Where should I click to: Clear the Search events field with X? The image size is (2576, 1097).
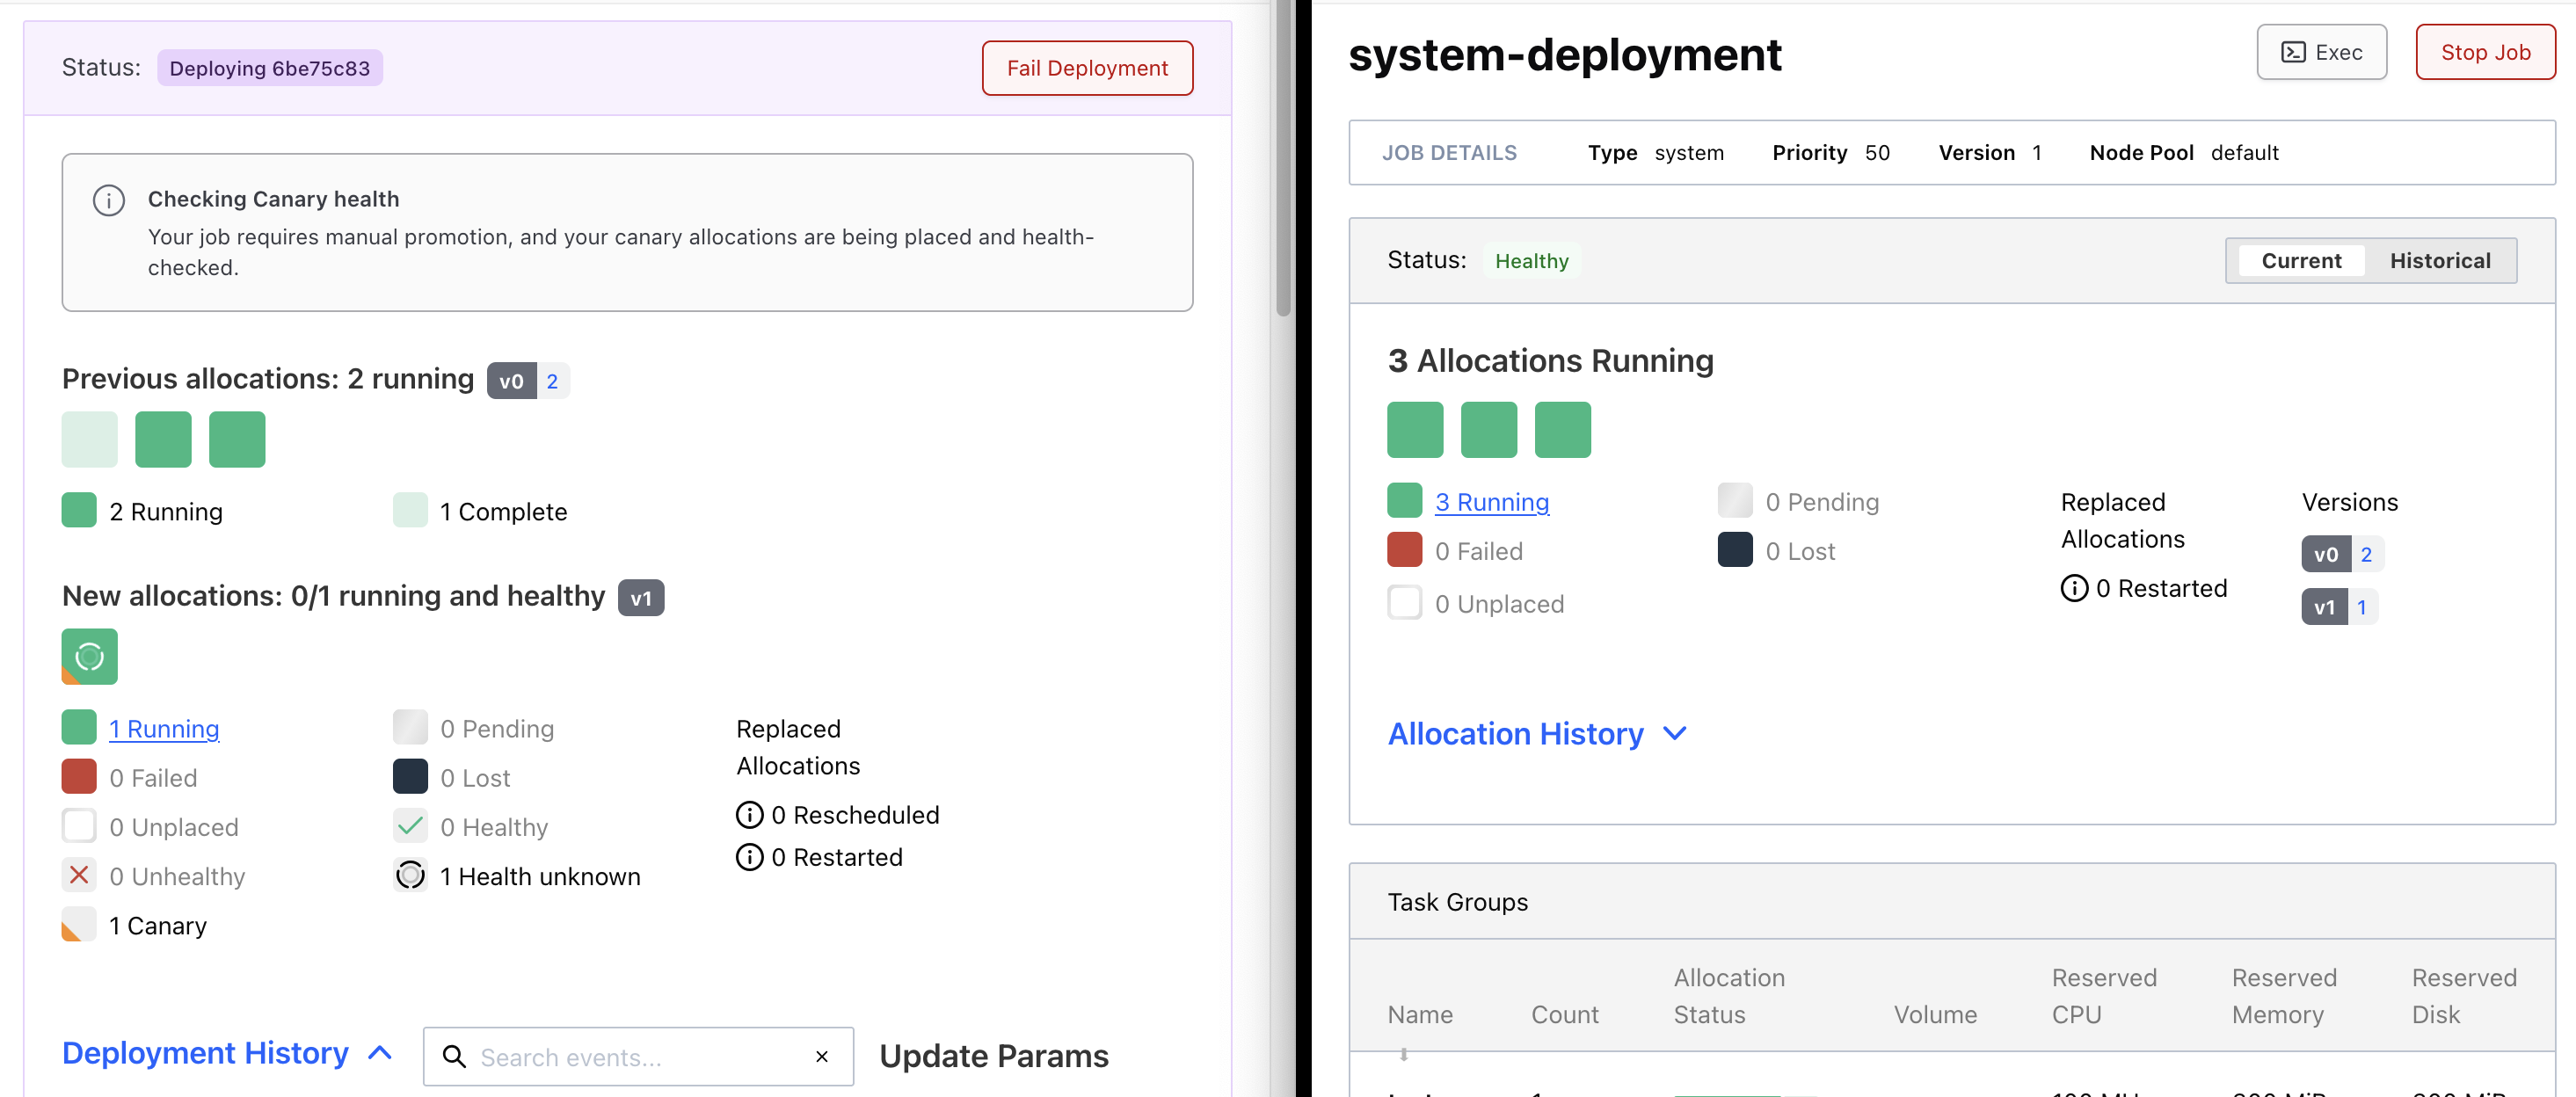pyautogui.click(x=822, y=1057)
